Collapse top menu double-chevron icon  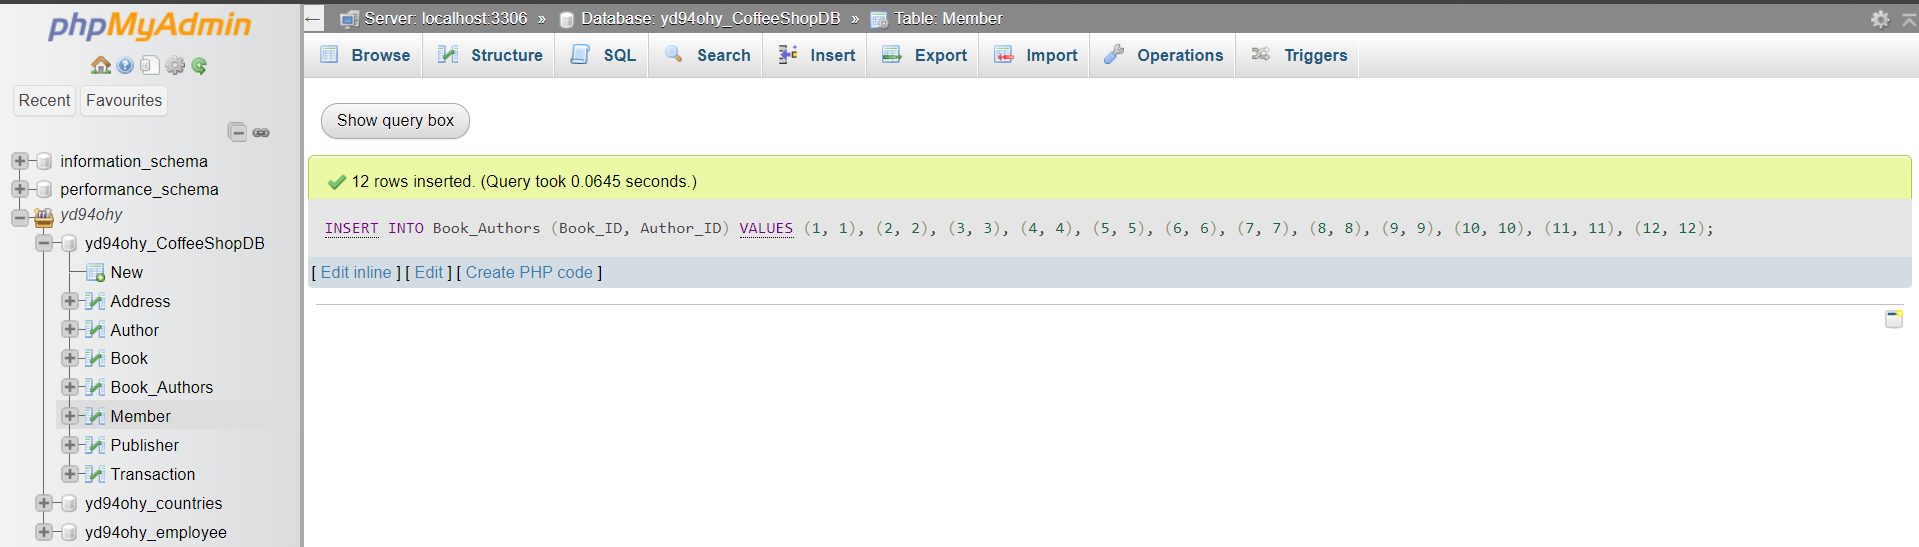pos(1908,19)
